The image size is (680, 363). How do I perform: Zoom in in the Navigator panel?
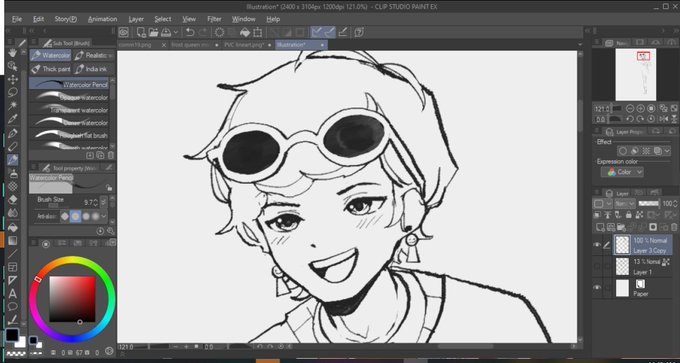(x=641, y=108)
